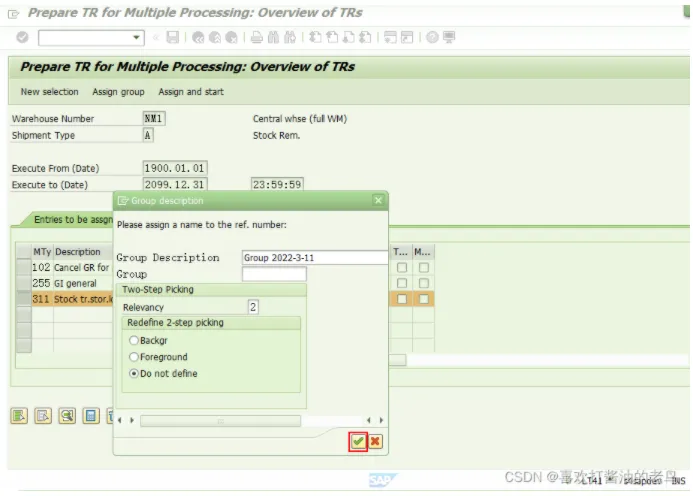Click the Exit (up arrows) icon

coord(215,38)
